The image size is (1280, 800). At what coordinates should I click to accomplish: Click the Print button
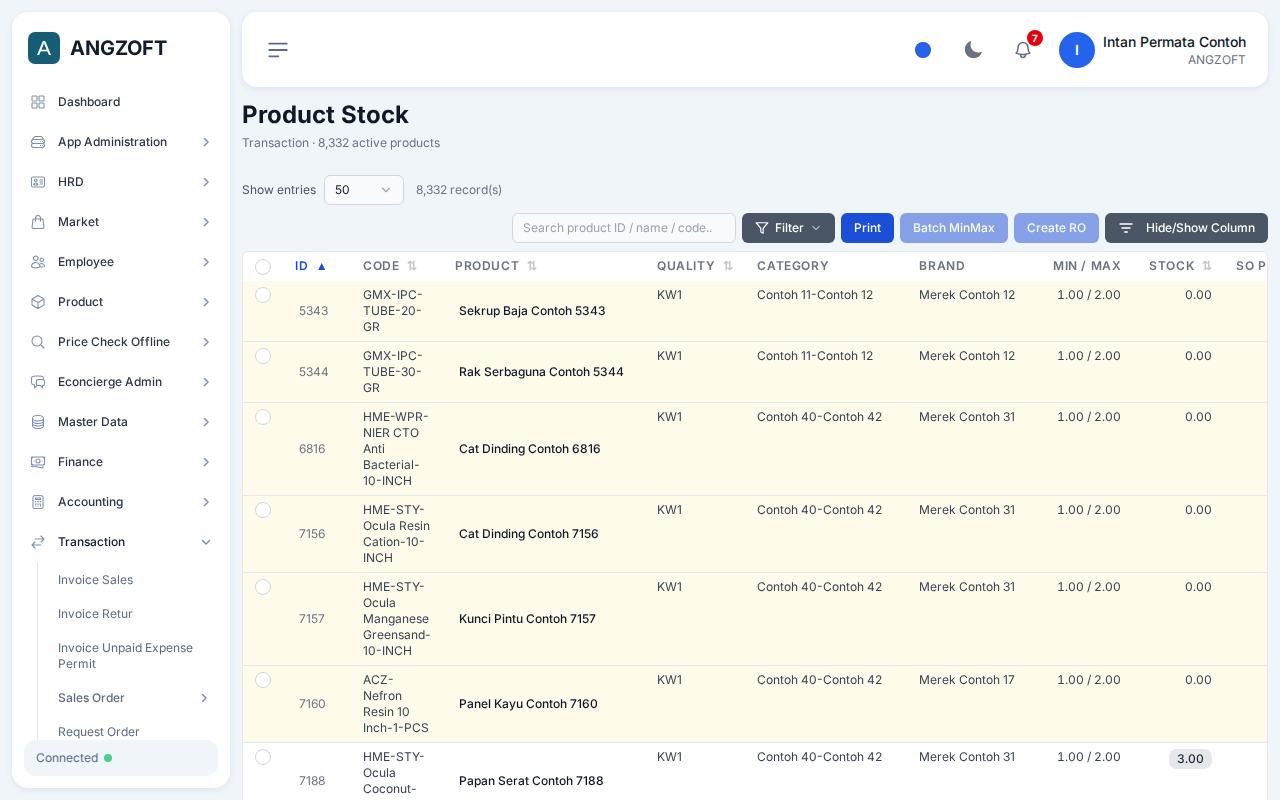(x=867, y=228)
